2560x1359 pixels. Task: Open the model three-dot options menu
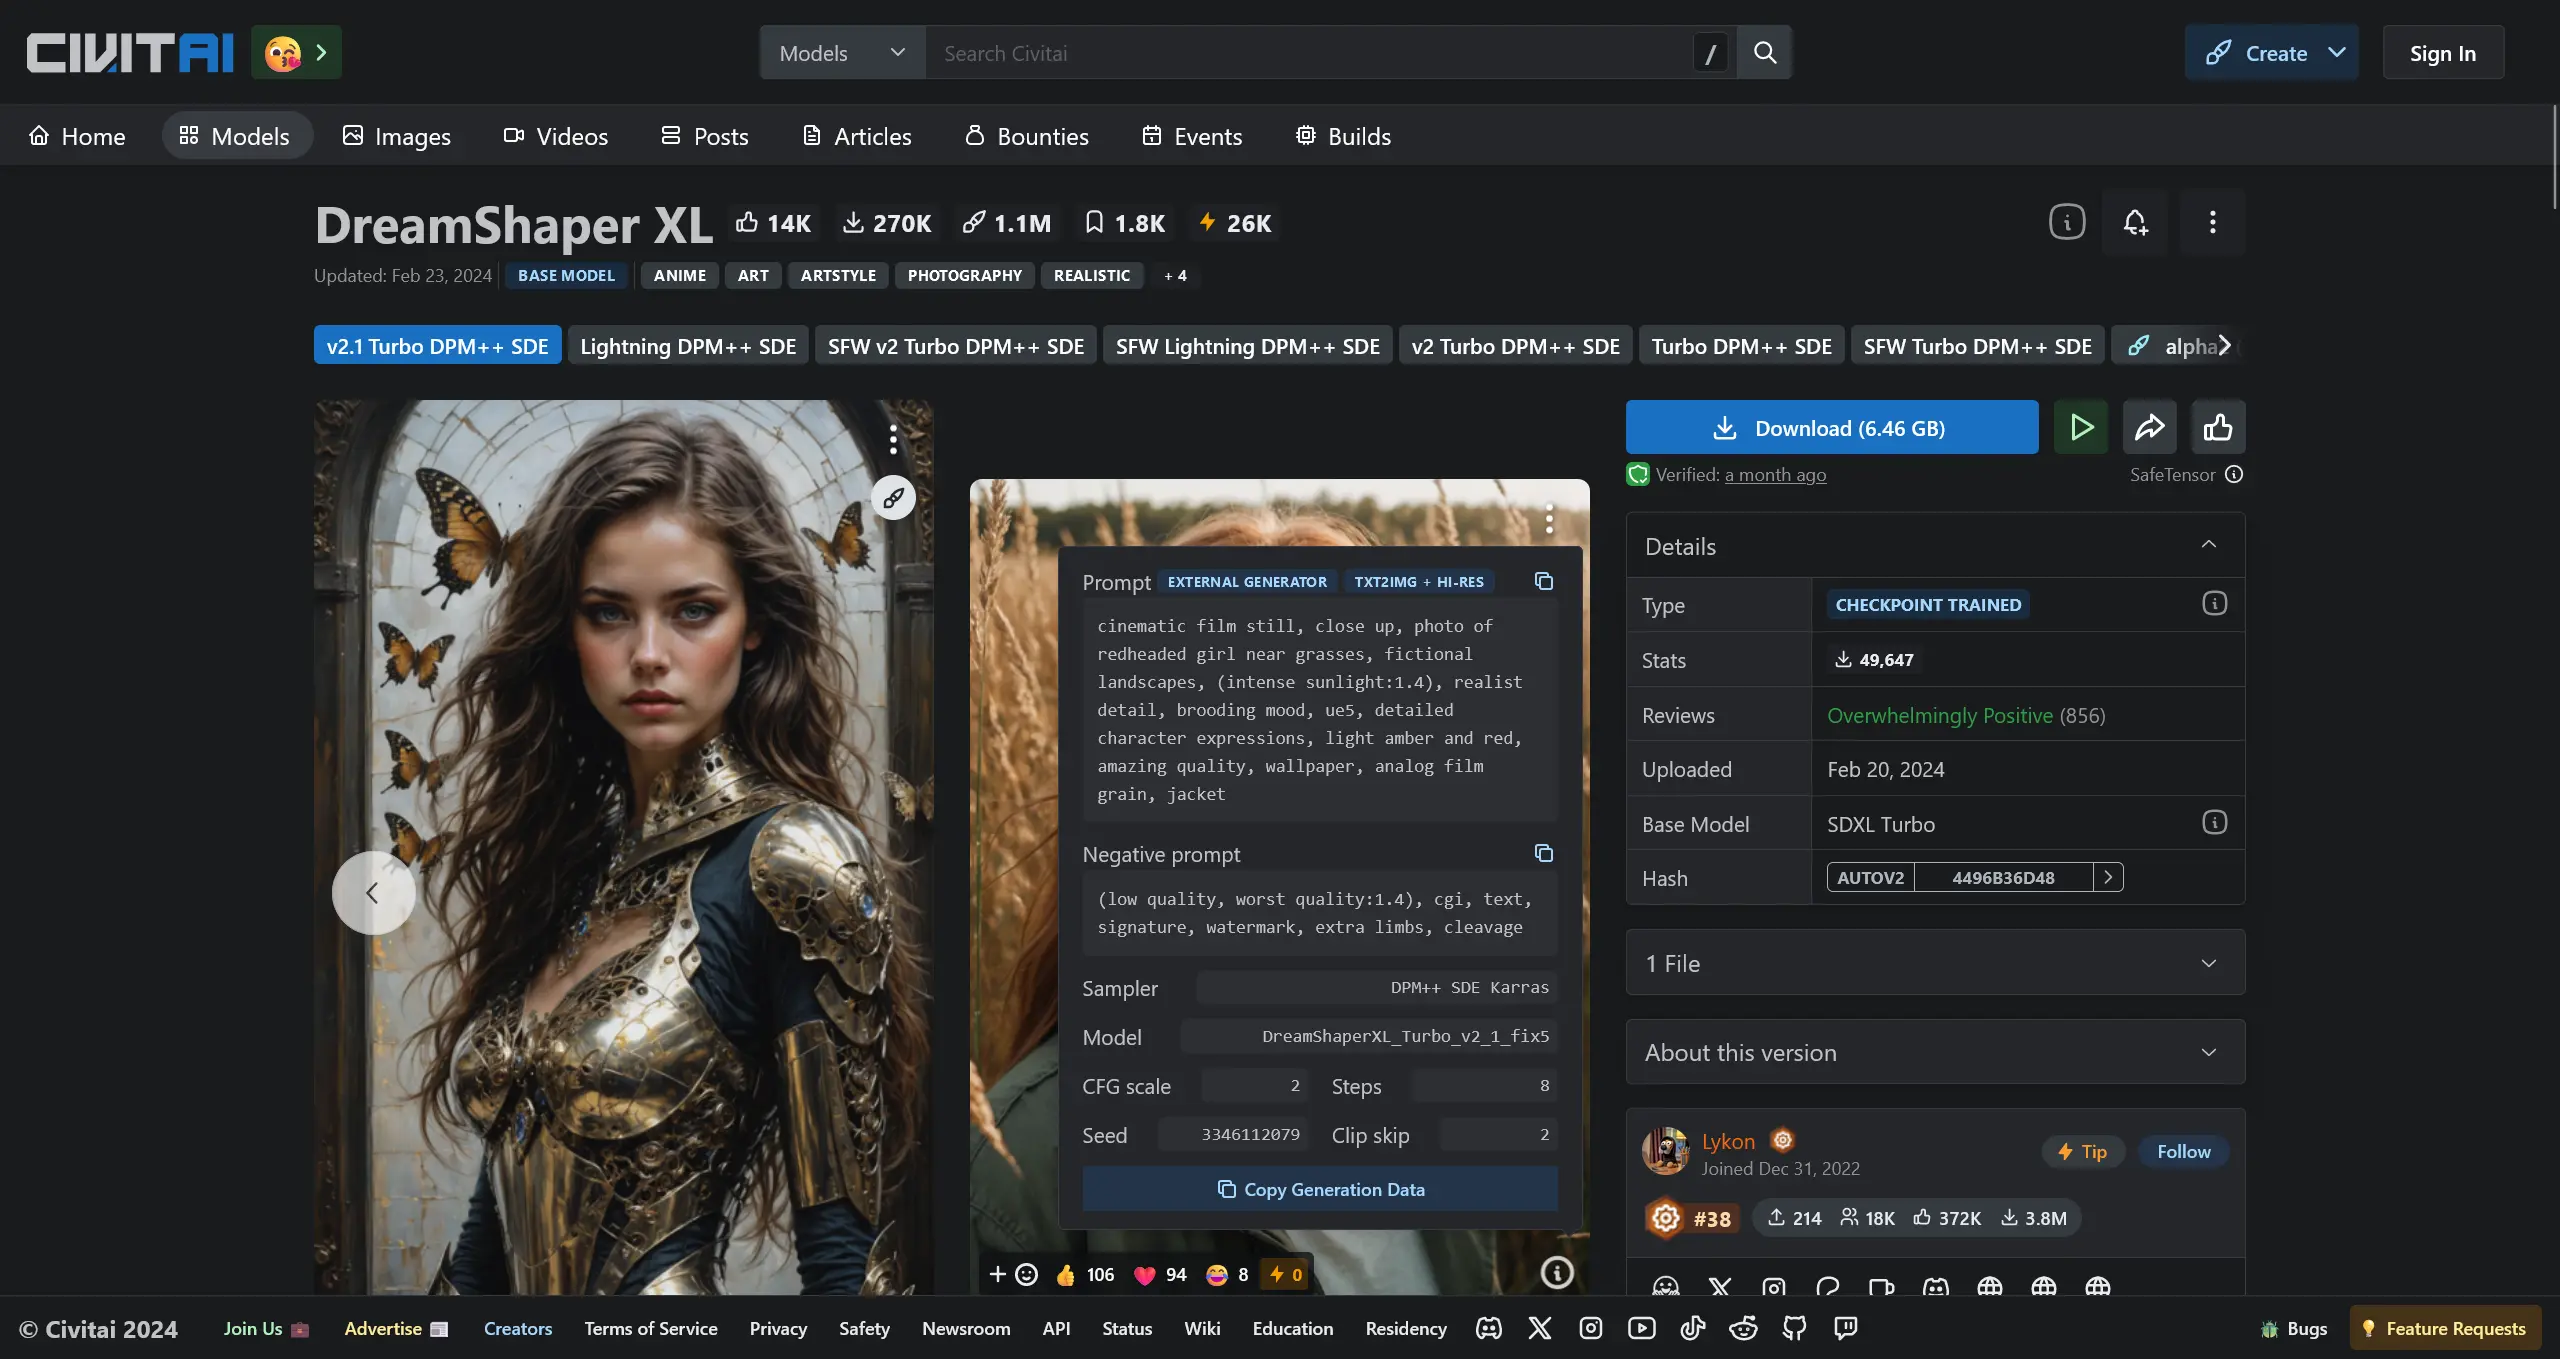pos(2212,222)
